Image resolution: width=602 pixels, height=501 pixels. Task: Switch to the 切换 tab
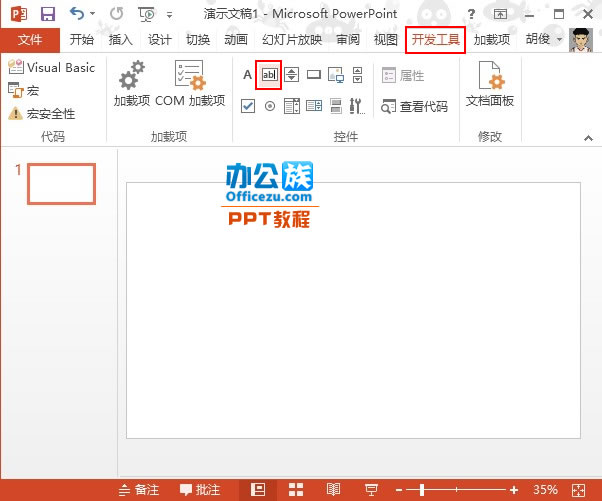pyautogui.click(x=198, y=40)
